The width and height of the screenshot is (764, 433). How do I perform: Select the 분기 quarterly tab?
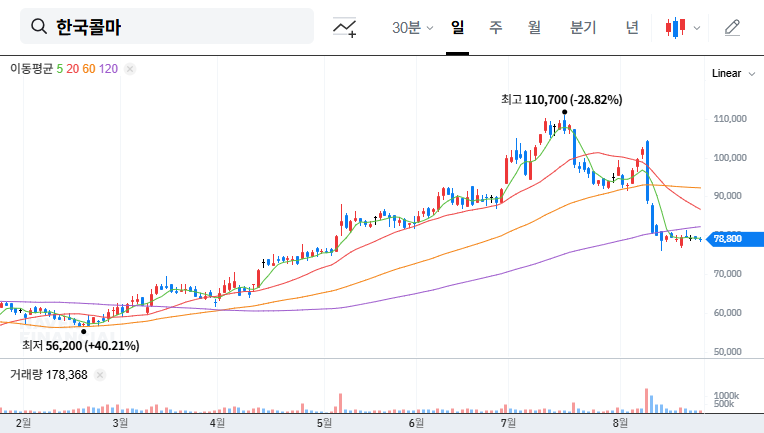(583, 27)
